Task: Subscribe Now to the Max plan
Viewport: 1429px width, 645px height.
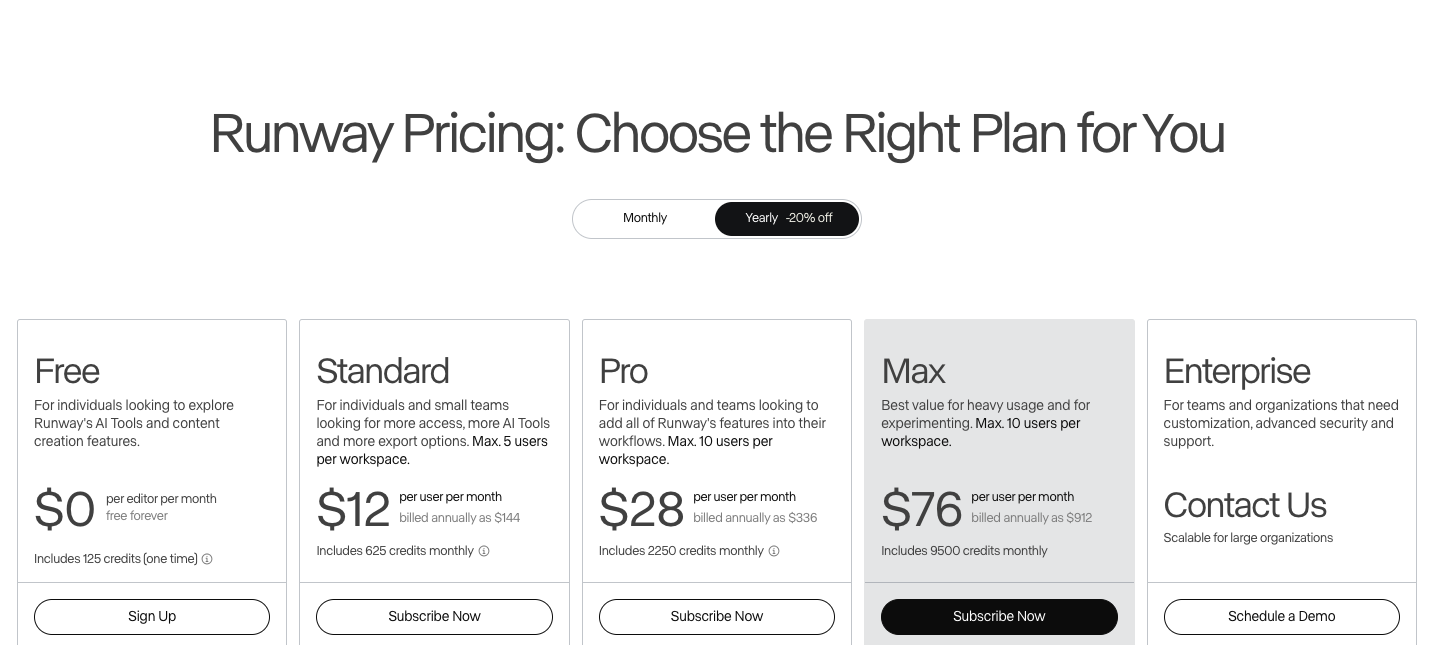Action: pos(999,617)
